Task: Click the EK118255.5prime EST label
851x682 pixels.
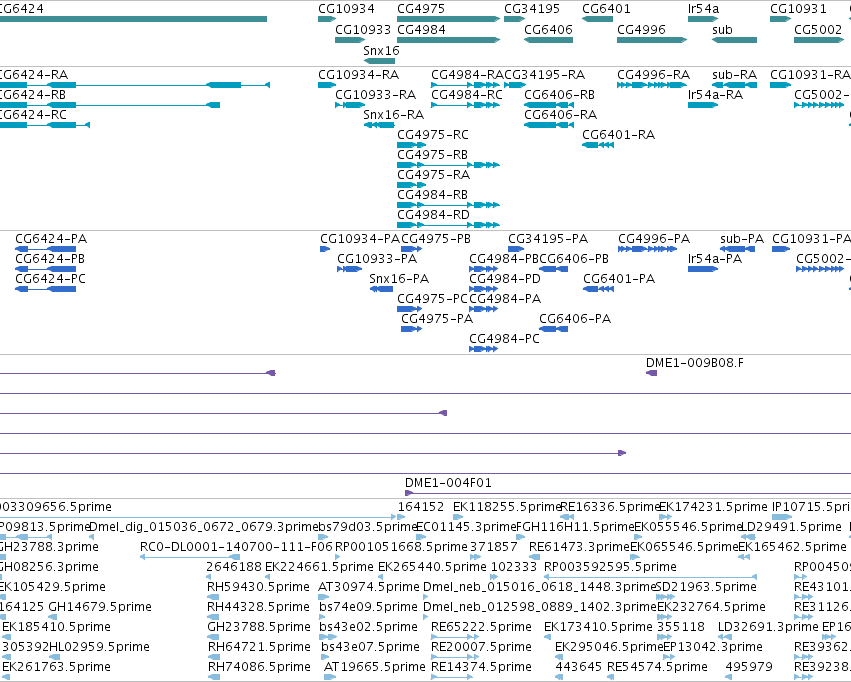Action: point(507,507)
